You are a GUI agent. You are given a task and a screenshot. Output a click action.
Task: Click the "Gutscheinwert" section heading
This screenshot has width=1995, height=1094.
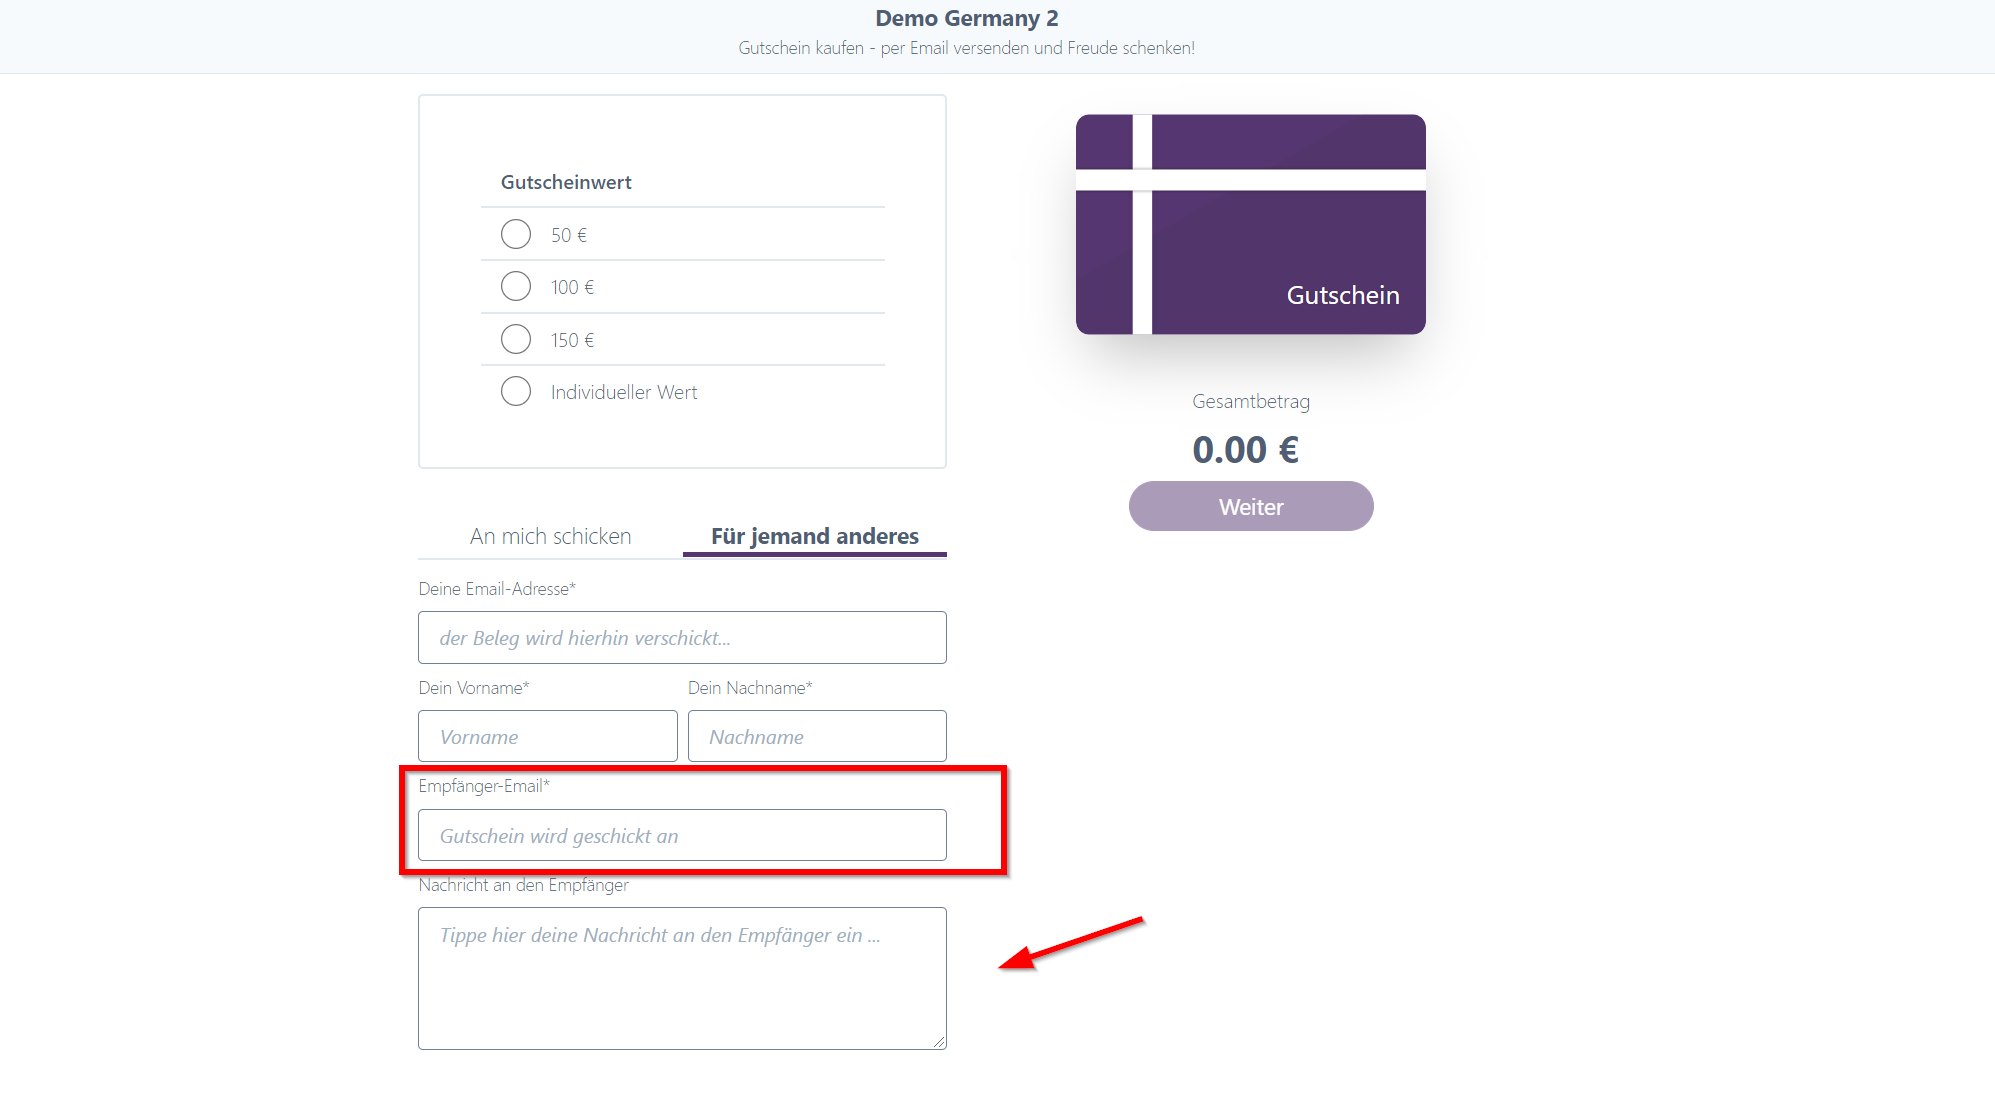(566, 181)
